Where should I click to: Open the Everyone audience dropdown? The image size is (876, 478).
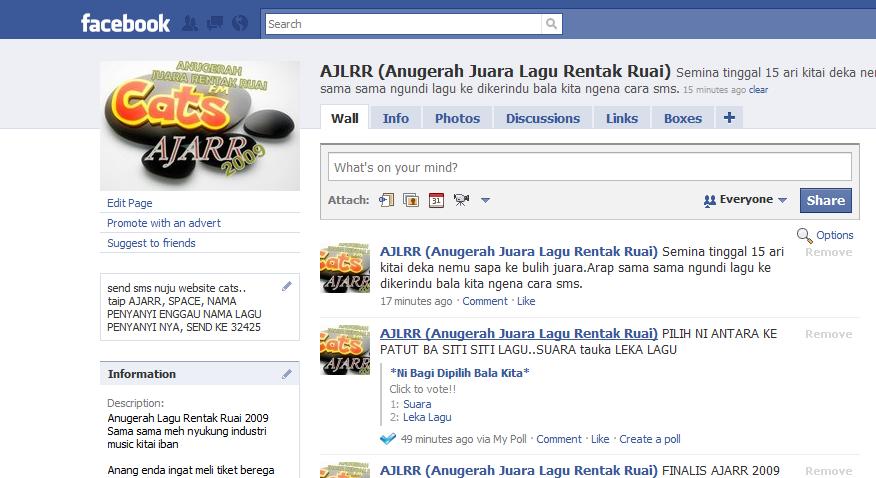coord(745,200)
